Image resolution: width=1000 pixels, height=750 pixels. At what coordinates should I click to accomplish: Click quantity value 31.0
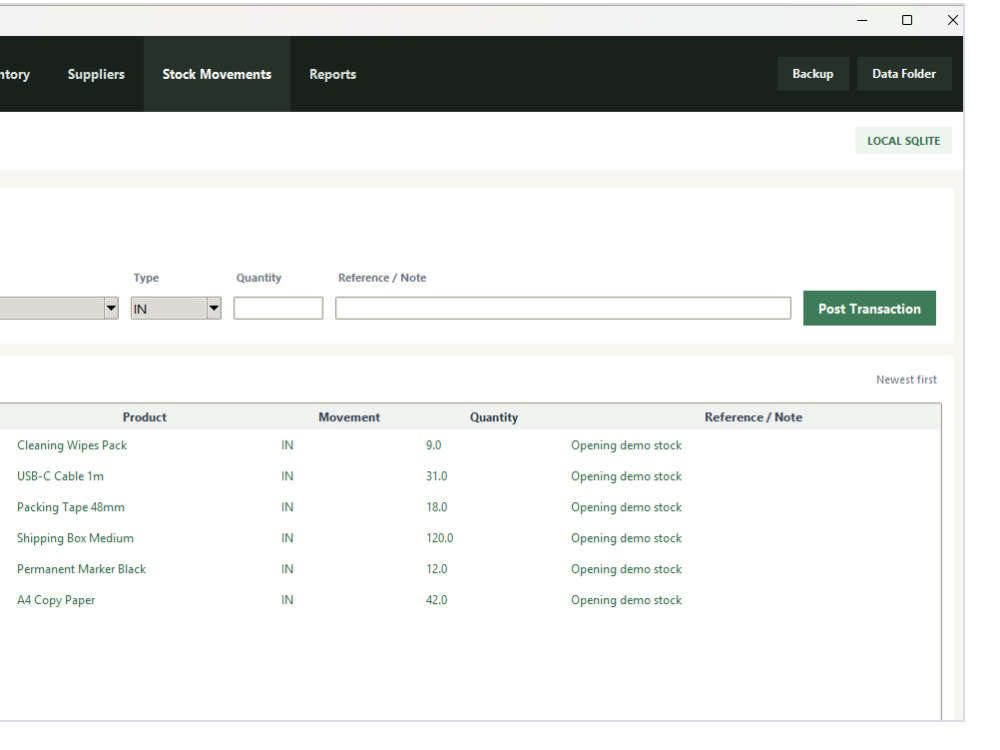pyautogui.click(x=437, y=476)
